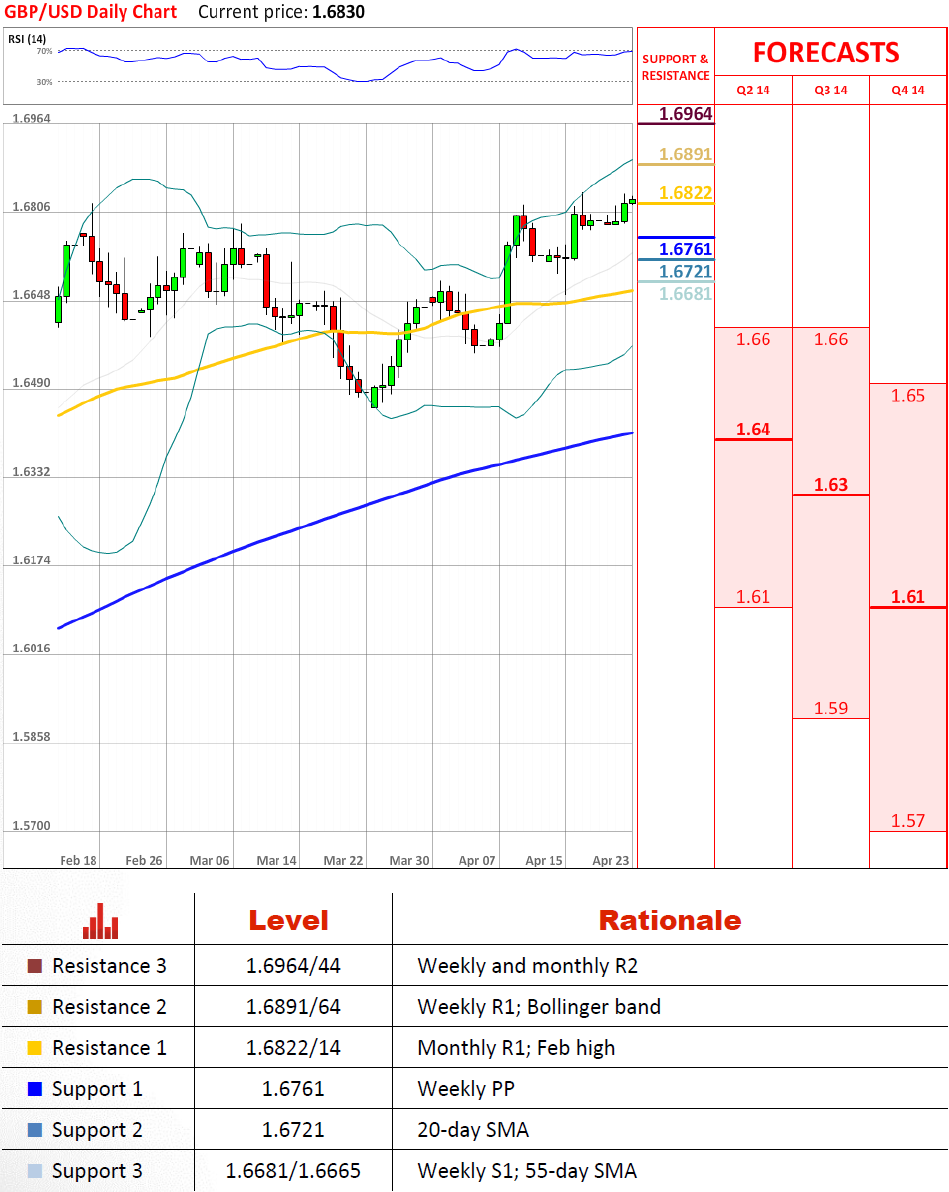Click rationale Weekly R1; Bollinger band
Screen dimensions: 949x1192
[539, 1007]
